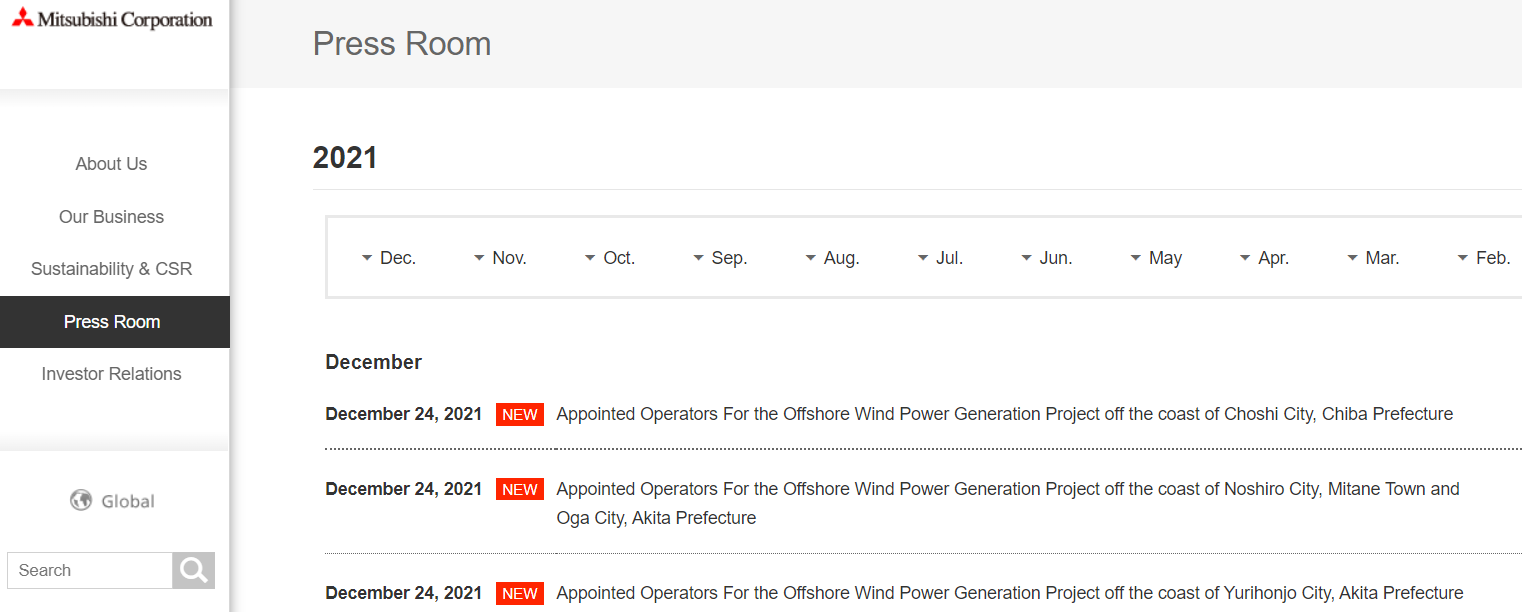Click the search magnifier icon button
The width and height of the screenshot is (1522, 612).
[193, 570]
